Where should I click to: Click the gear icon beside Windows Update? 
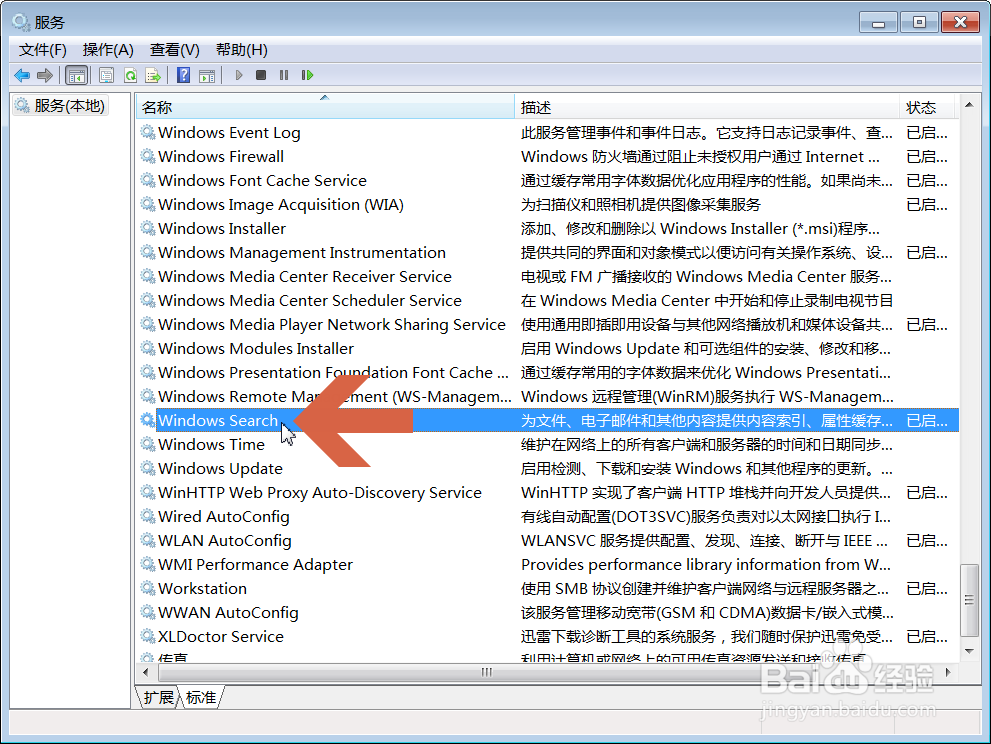pos(148,468)
